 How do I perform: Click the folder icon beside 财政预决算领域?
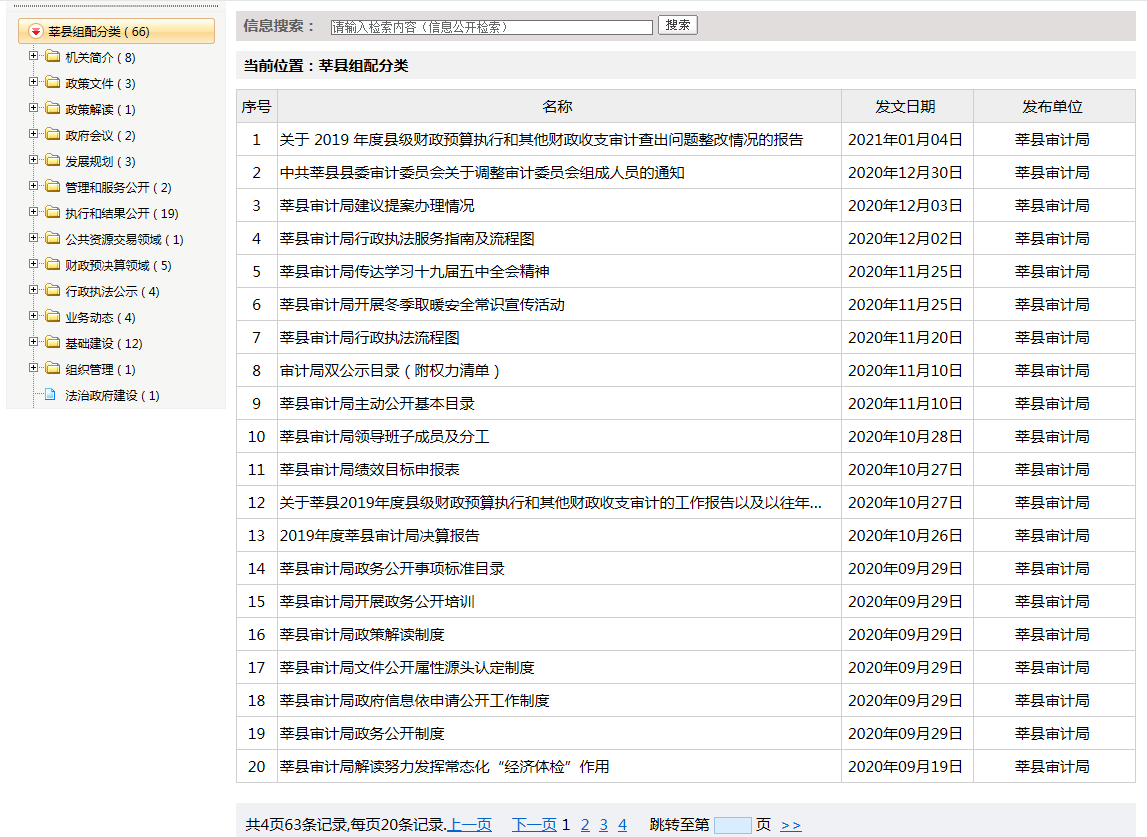point(53,264)
